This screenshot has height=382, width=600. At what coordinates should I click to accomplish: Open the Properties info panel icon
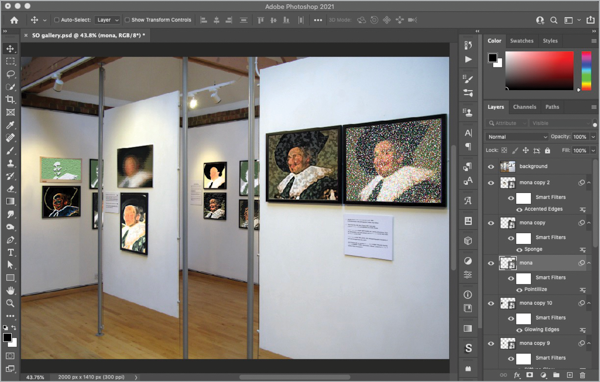468,295
